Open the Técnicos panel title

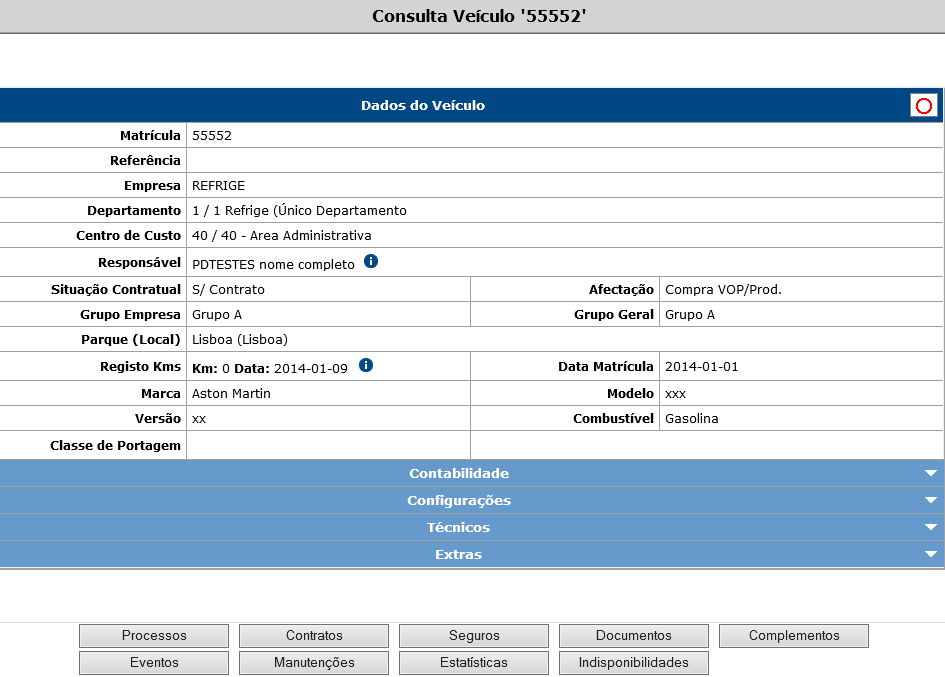[459, 527]
